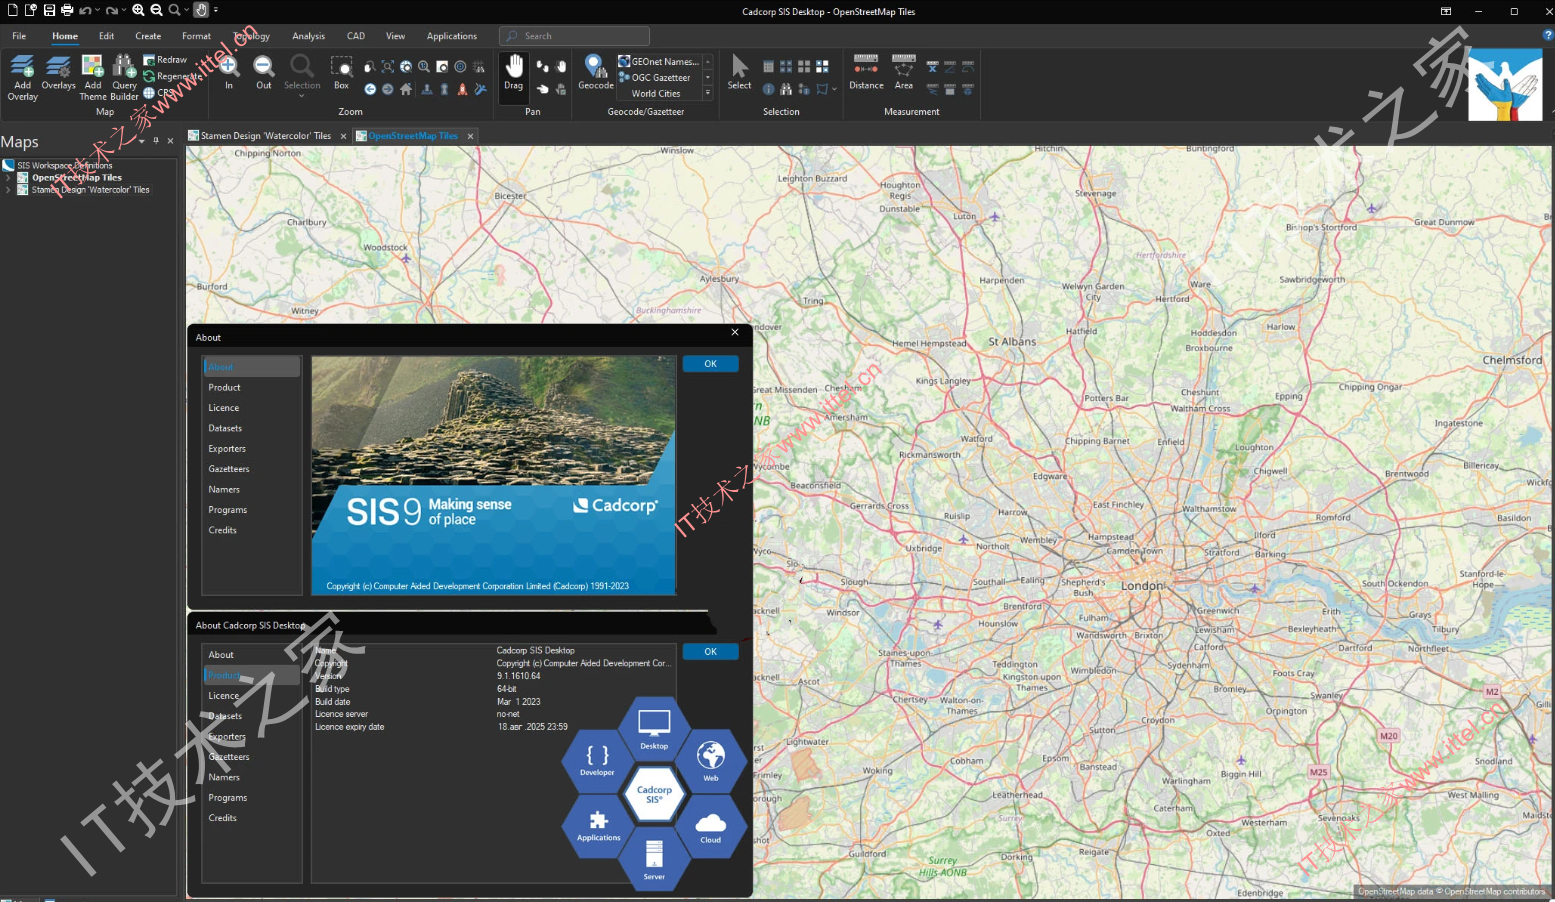This screenshot has width=1555, height=902.
Task: Click OK in the upper About dialog
Action: [710, 364]
